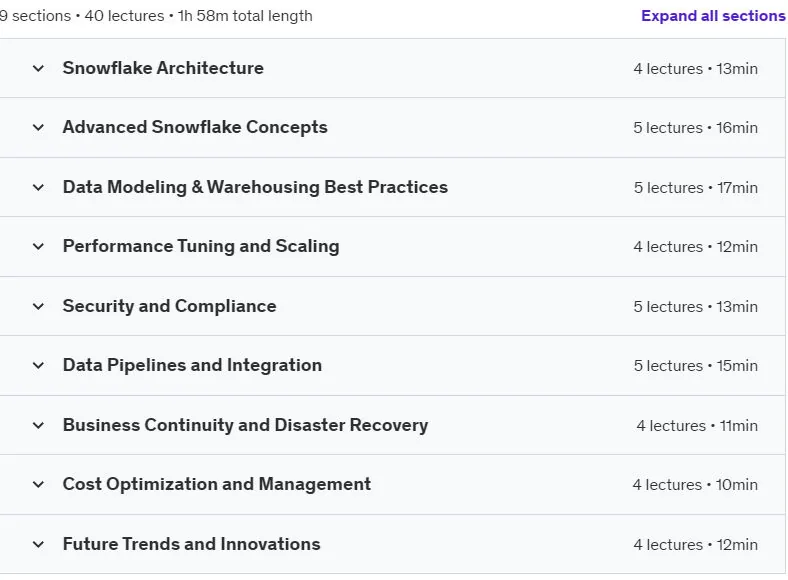The image size is (788, 580).
Task: Click chevron next to Cost Optimization and Management
Action: 38,485
